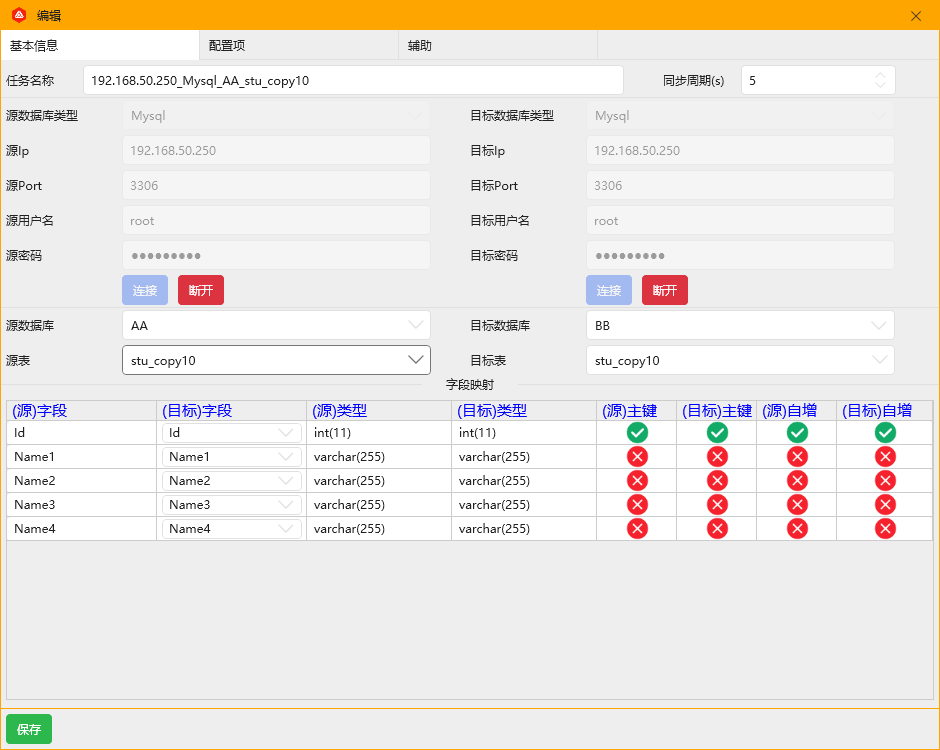Expand the 目标表 stu_copy10 dropdown
Viewport: 940px width, 750px height.
point(740,360)
